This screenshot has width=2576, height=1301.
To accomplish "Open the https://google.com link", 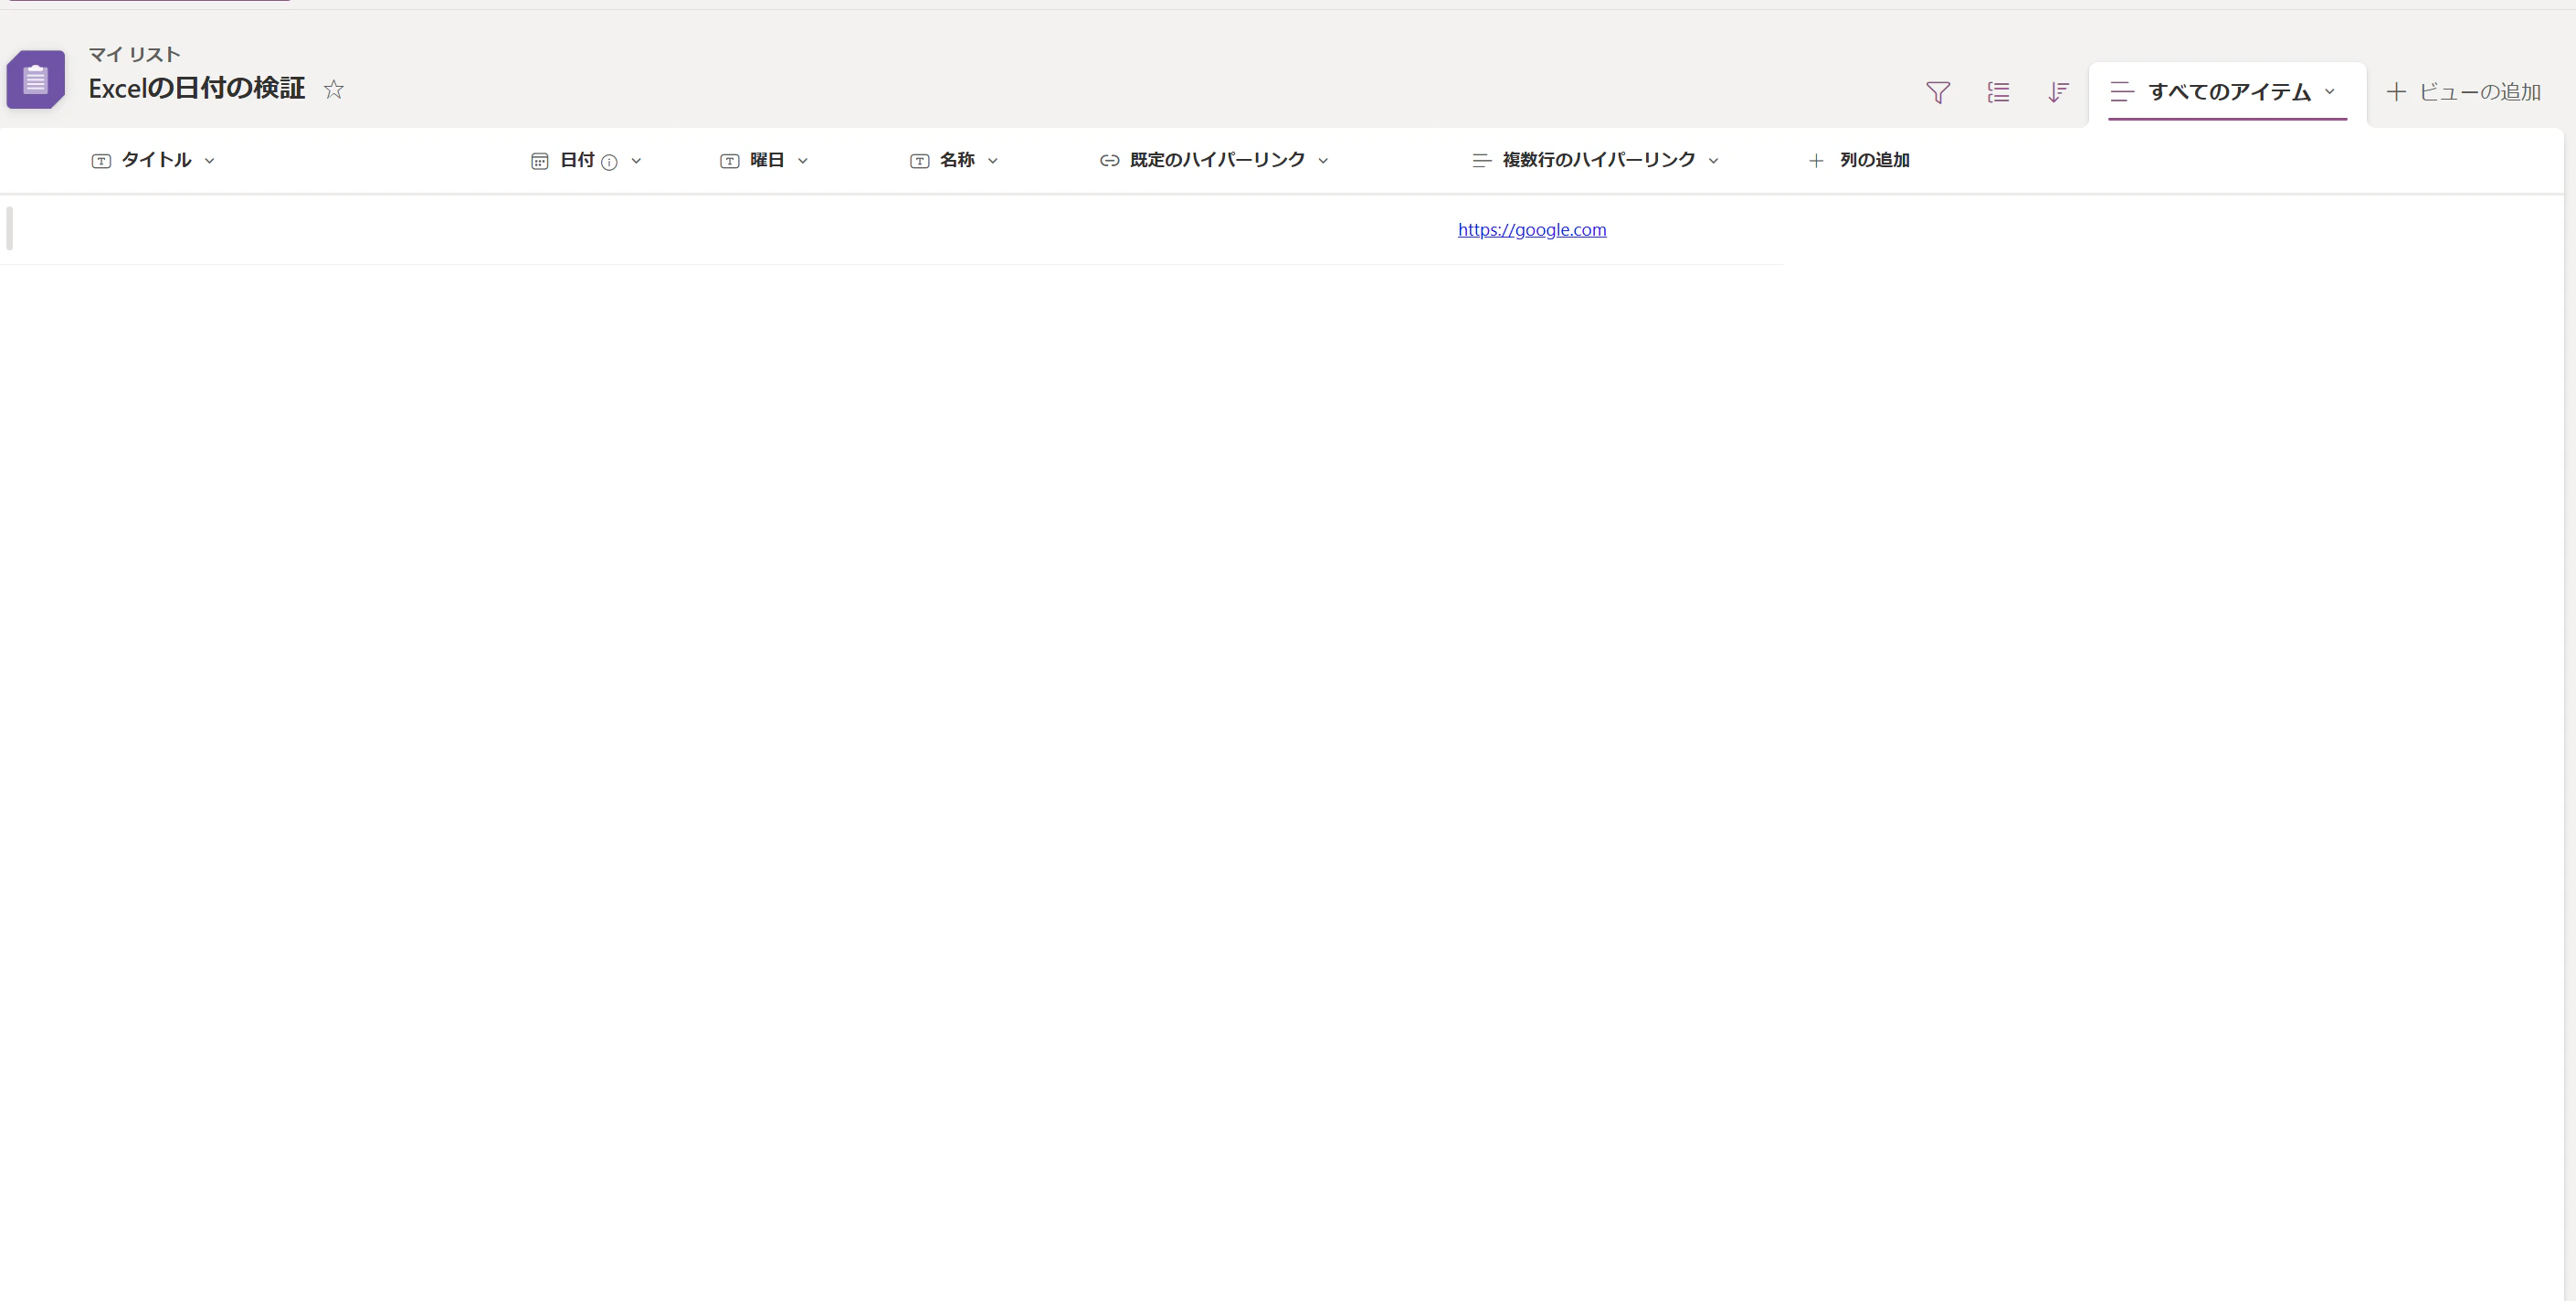I will click(x=1531, y=230).
